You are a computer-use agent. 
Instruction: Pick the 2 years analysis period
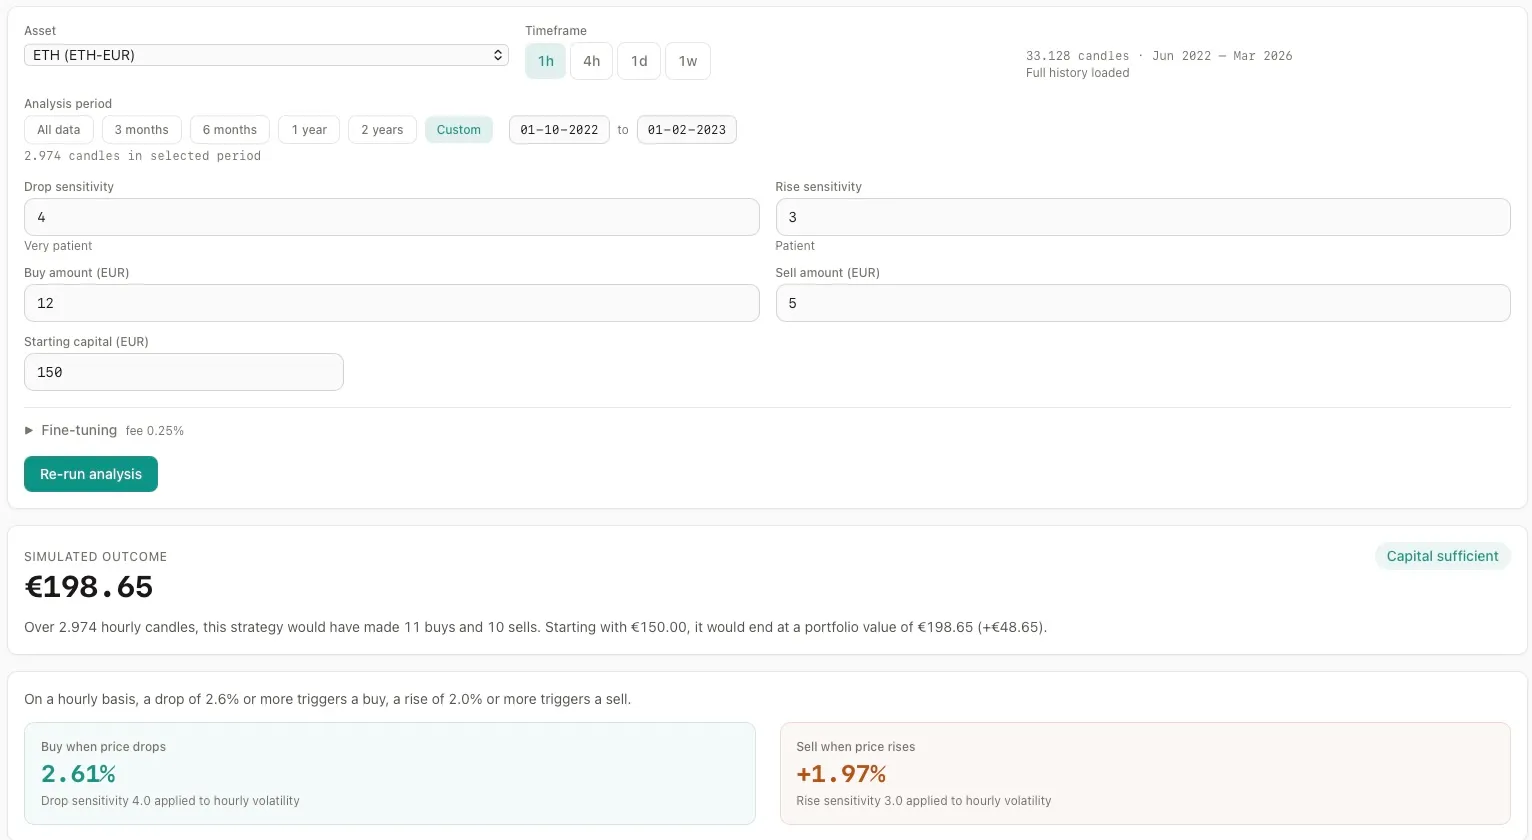point(381,129)
